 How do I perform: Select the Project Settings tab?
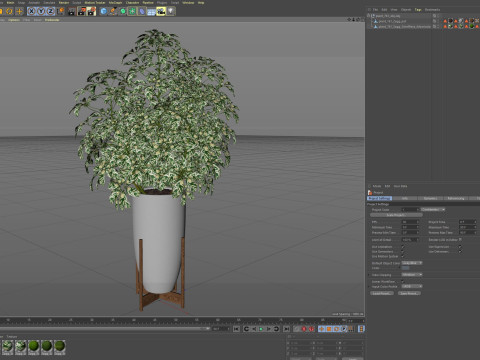tap(379, 198)
